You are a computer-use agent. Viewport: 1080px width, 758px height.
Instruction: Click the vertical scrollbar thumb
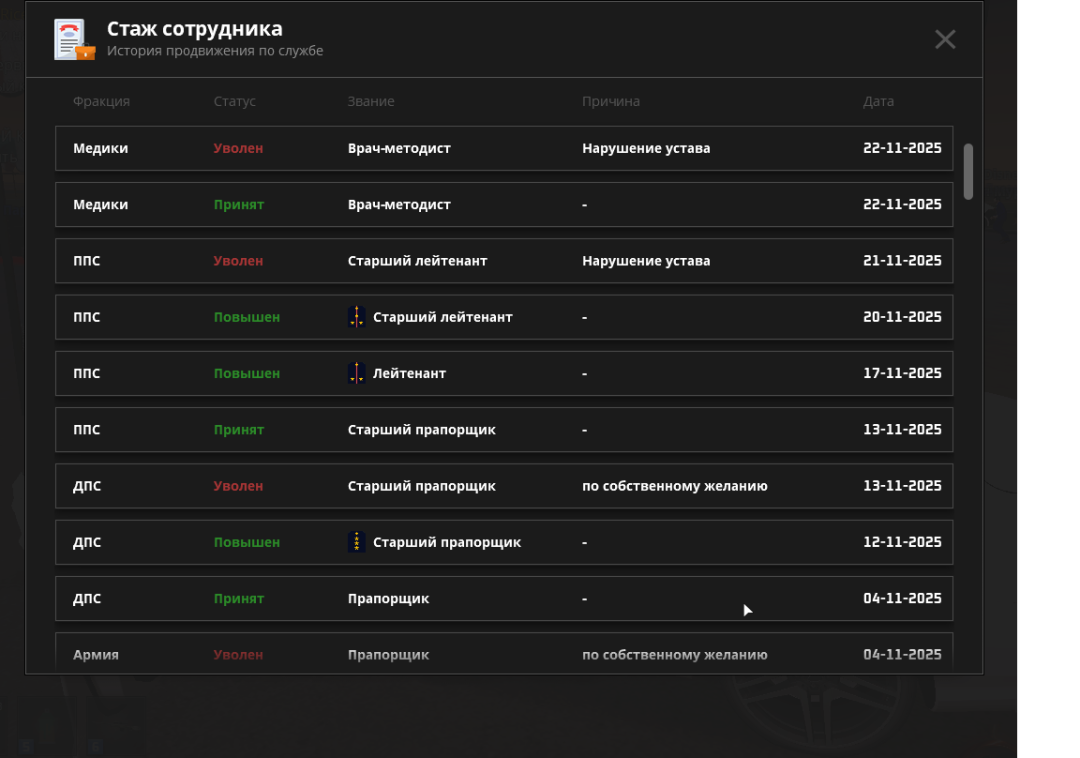(968, 171)
